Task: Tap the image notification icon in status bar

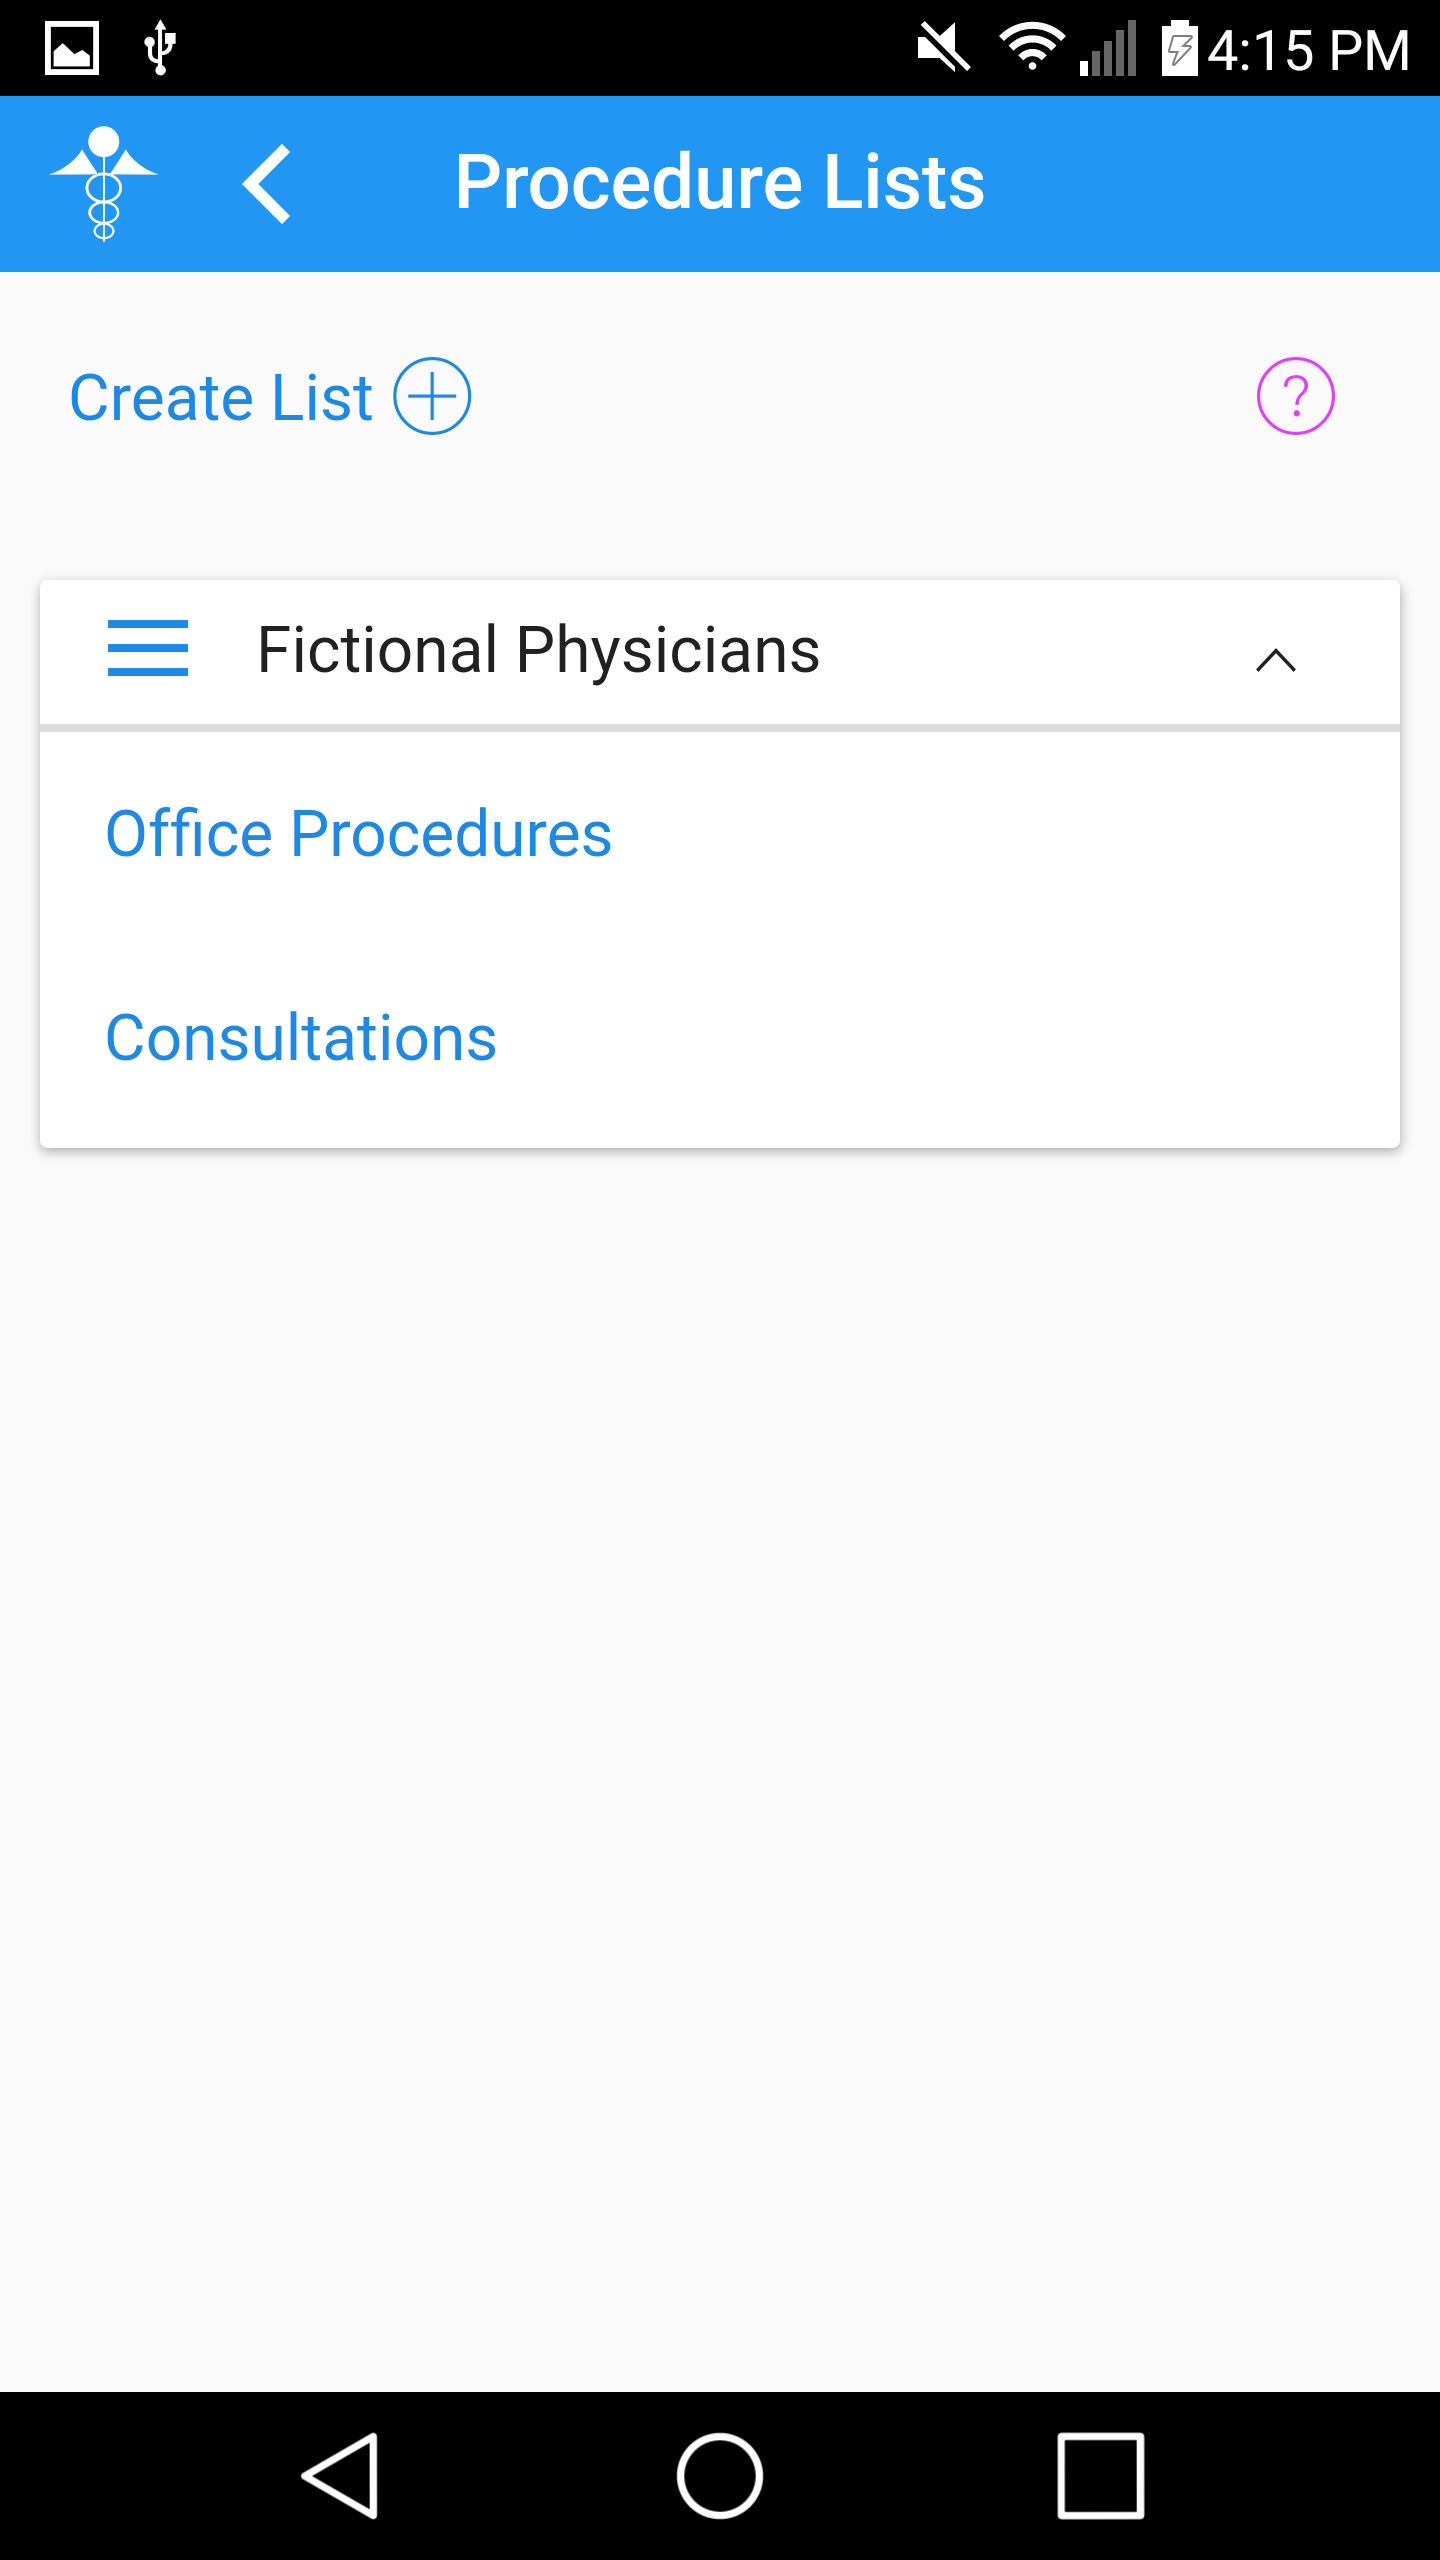Action: (72, 48)
